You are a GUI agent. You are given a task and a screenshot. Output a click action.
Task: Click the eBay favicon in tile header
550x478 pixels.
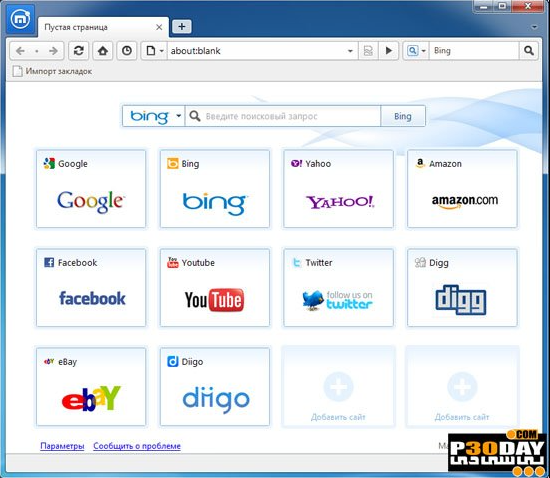pyautogui.click(x=49, y=361)
